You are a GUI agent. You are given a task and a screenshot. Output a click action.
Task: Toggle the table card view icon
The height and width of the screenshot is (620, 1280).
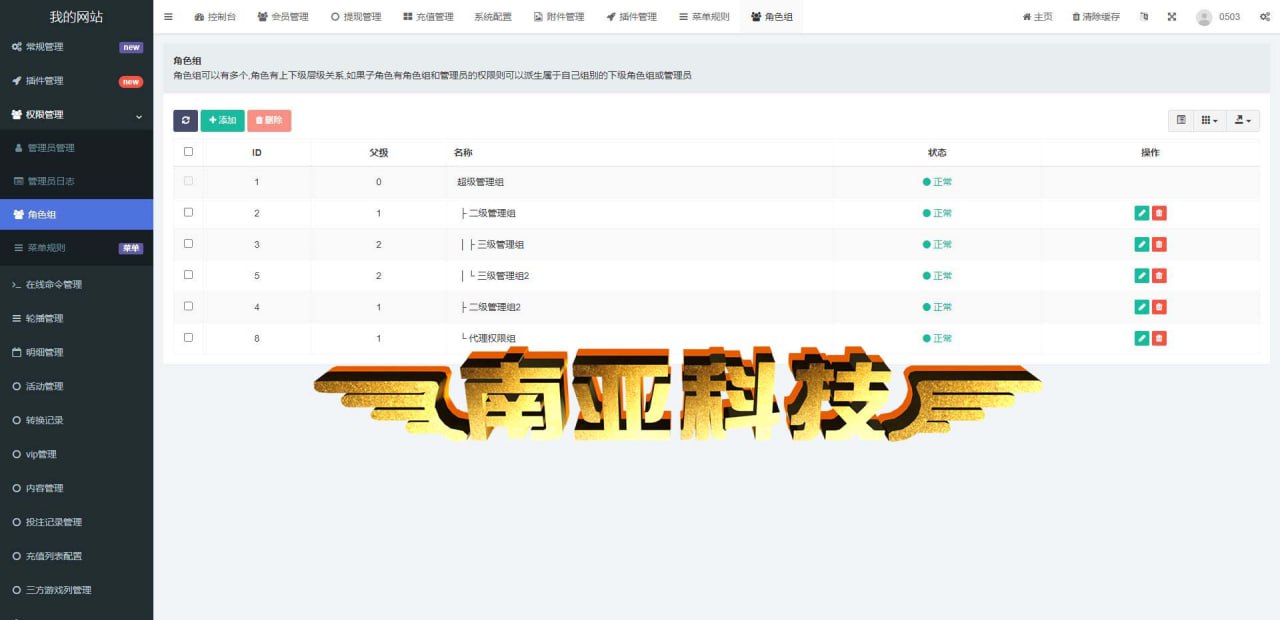click(x=1181, y=120)
